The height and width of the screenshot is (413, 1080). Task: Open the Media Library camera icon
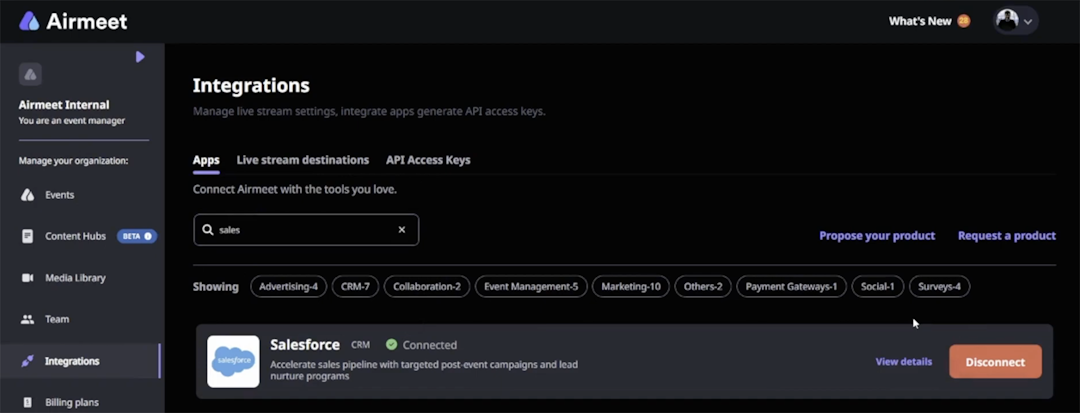coord(28,278)
